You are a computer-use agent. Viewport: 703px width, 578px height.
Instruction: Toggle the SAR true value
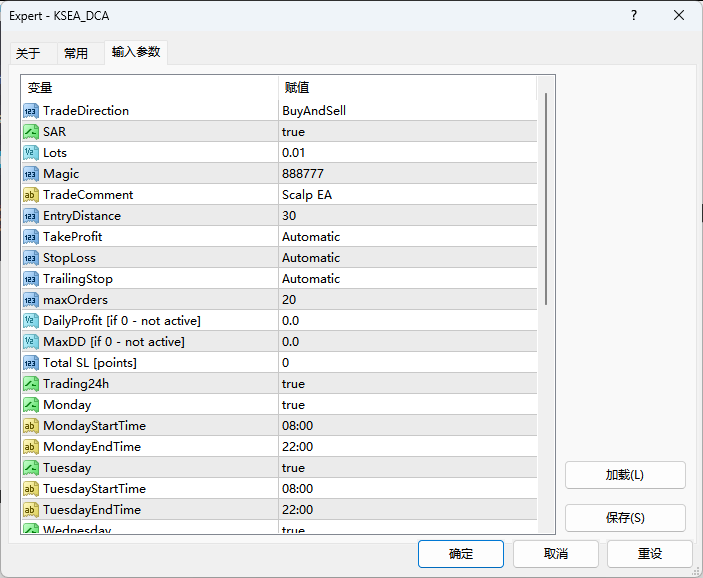[x=293, y=132]
